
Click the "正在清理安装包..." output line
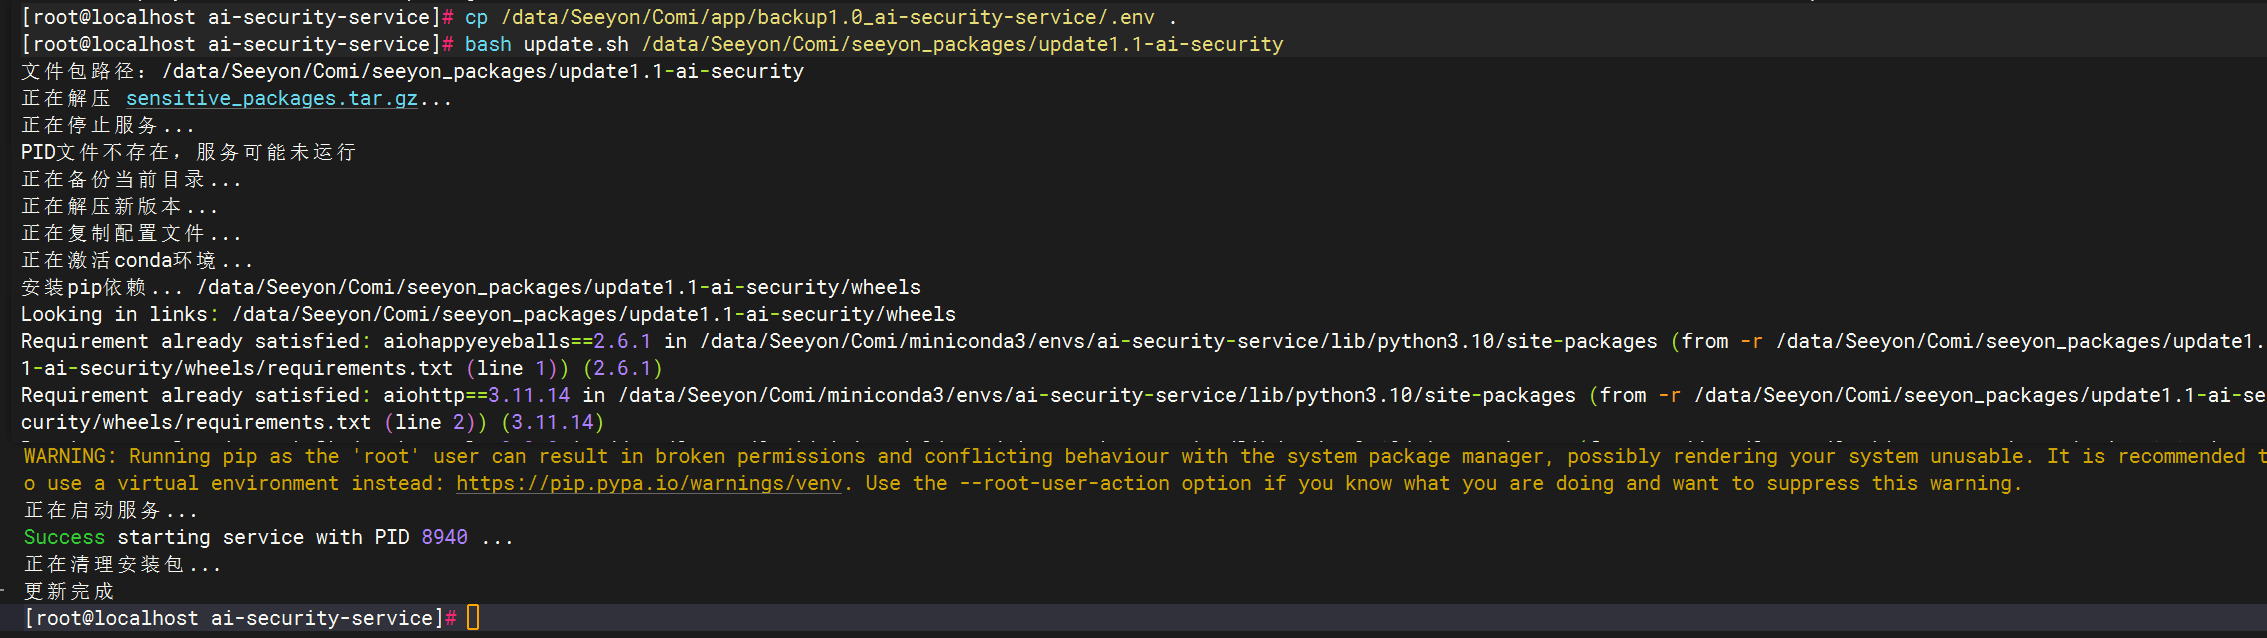coord(122,565)
